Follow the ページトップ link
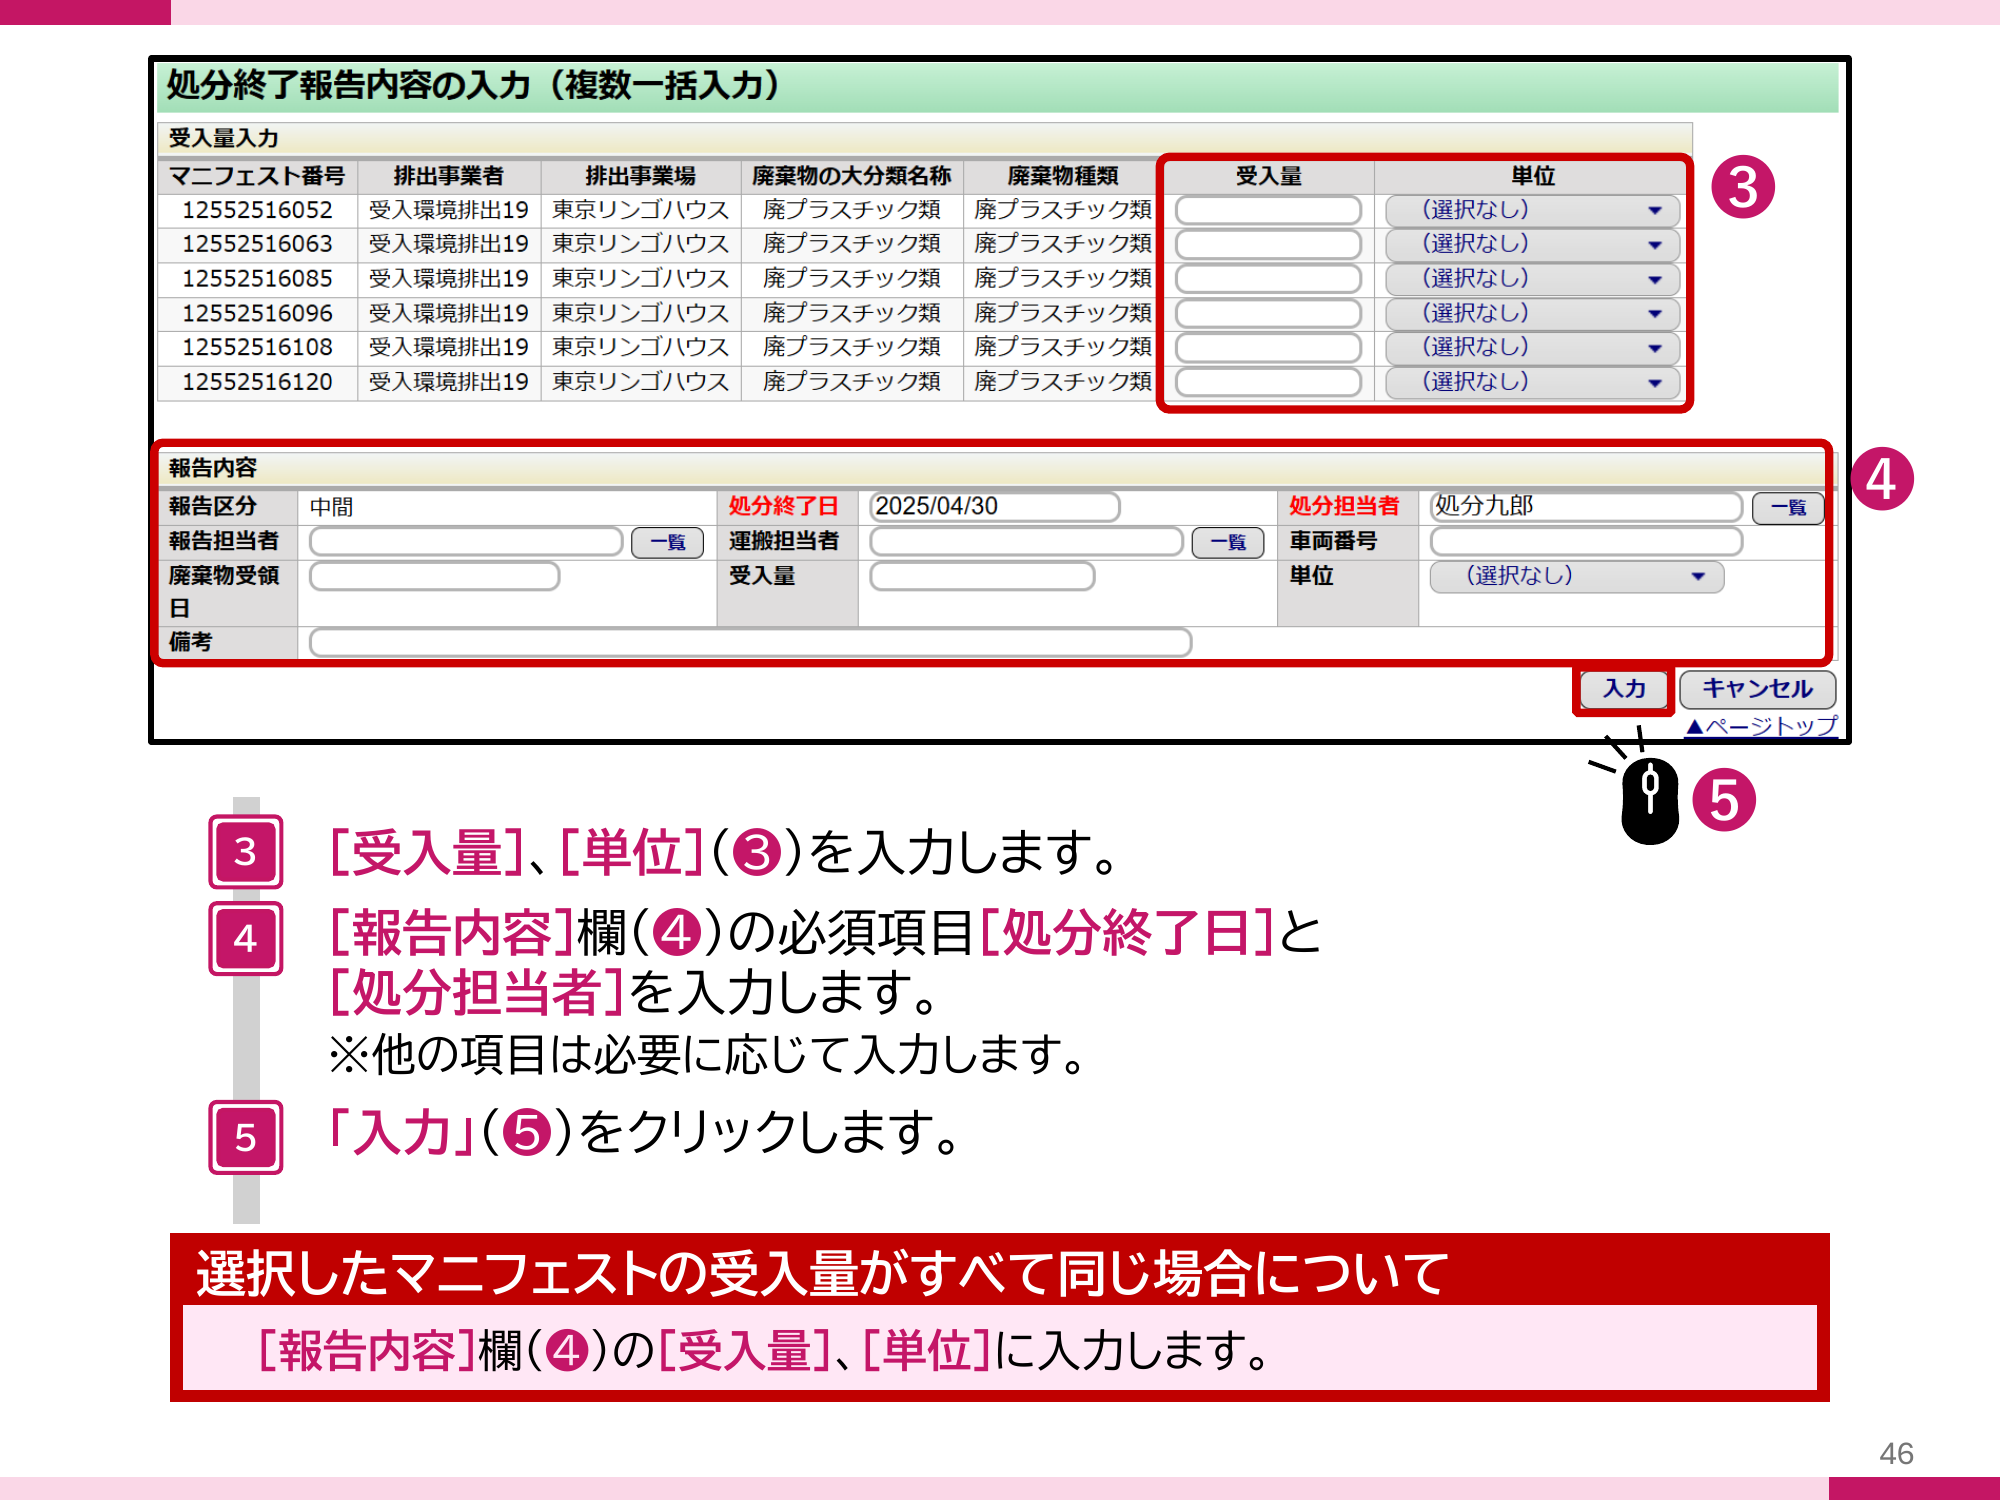 (1762, 726)
